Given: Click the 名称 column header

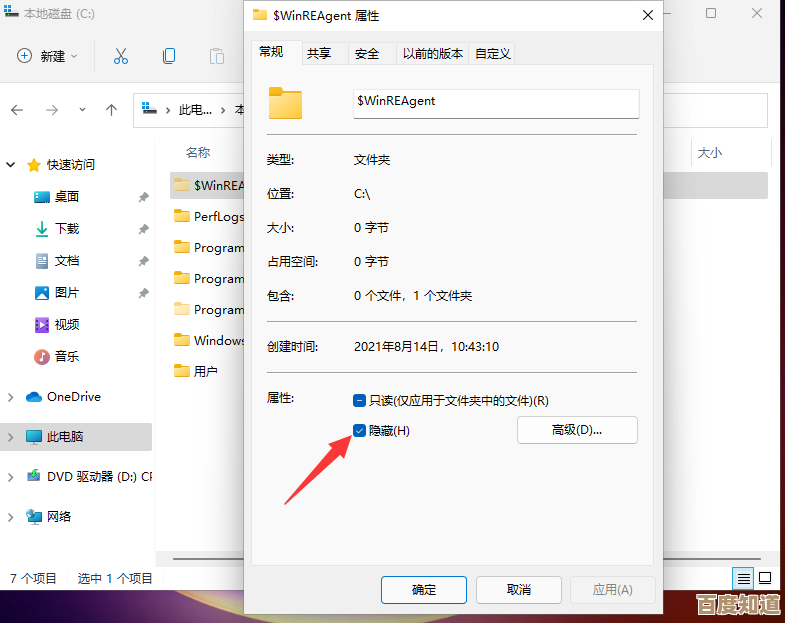Looking at the screenshot, I should click(x=198, y=153).
